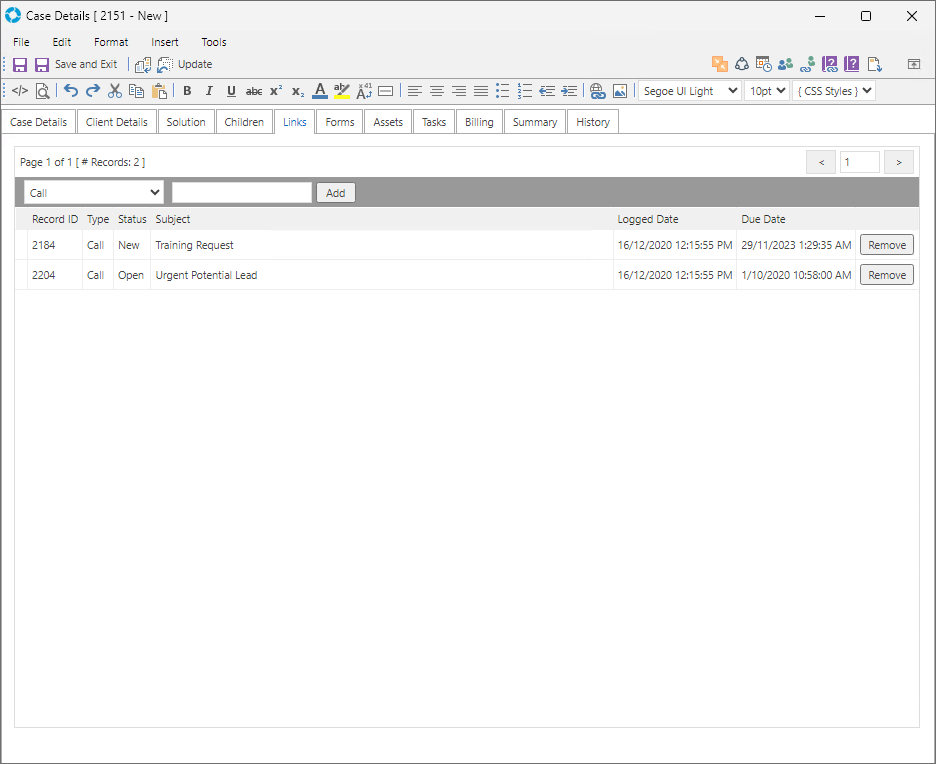Screen dimensions: 936x764
Task: Click the page number input field
Action: coord(859,162)
